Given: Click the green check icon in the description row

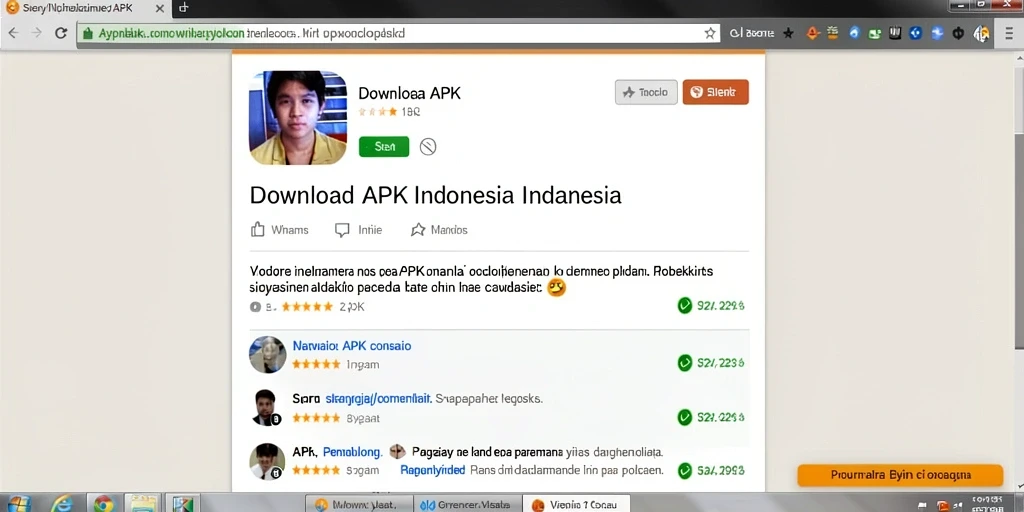Looking at the screenshot, I should pos(684,305).
